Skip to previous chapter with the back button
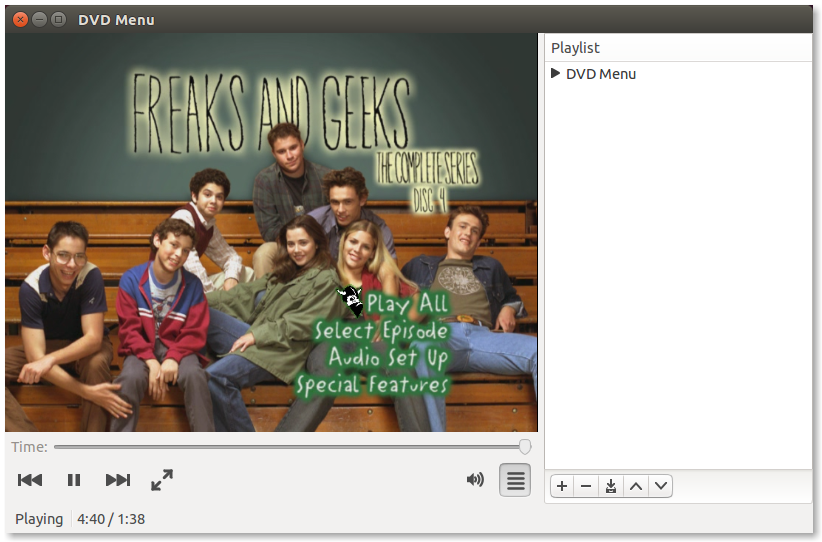Image resolution: width=822 pixels, height=542 pixels. click(30, 480)
